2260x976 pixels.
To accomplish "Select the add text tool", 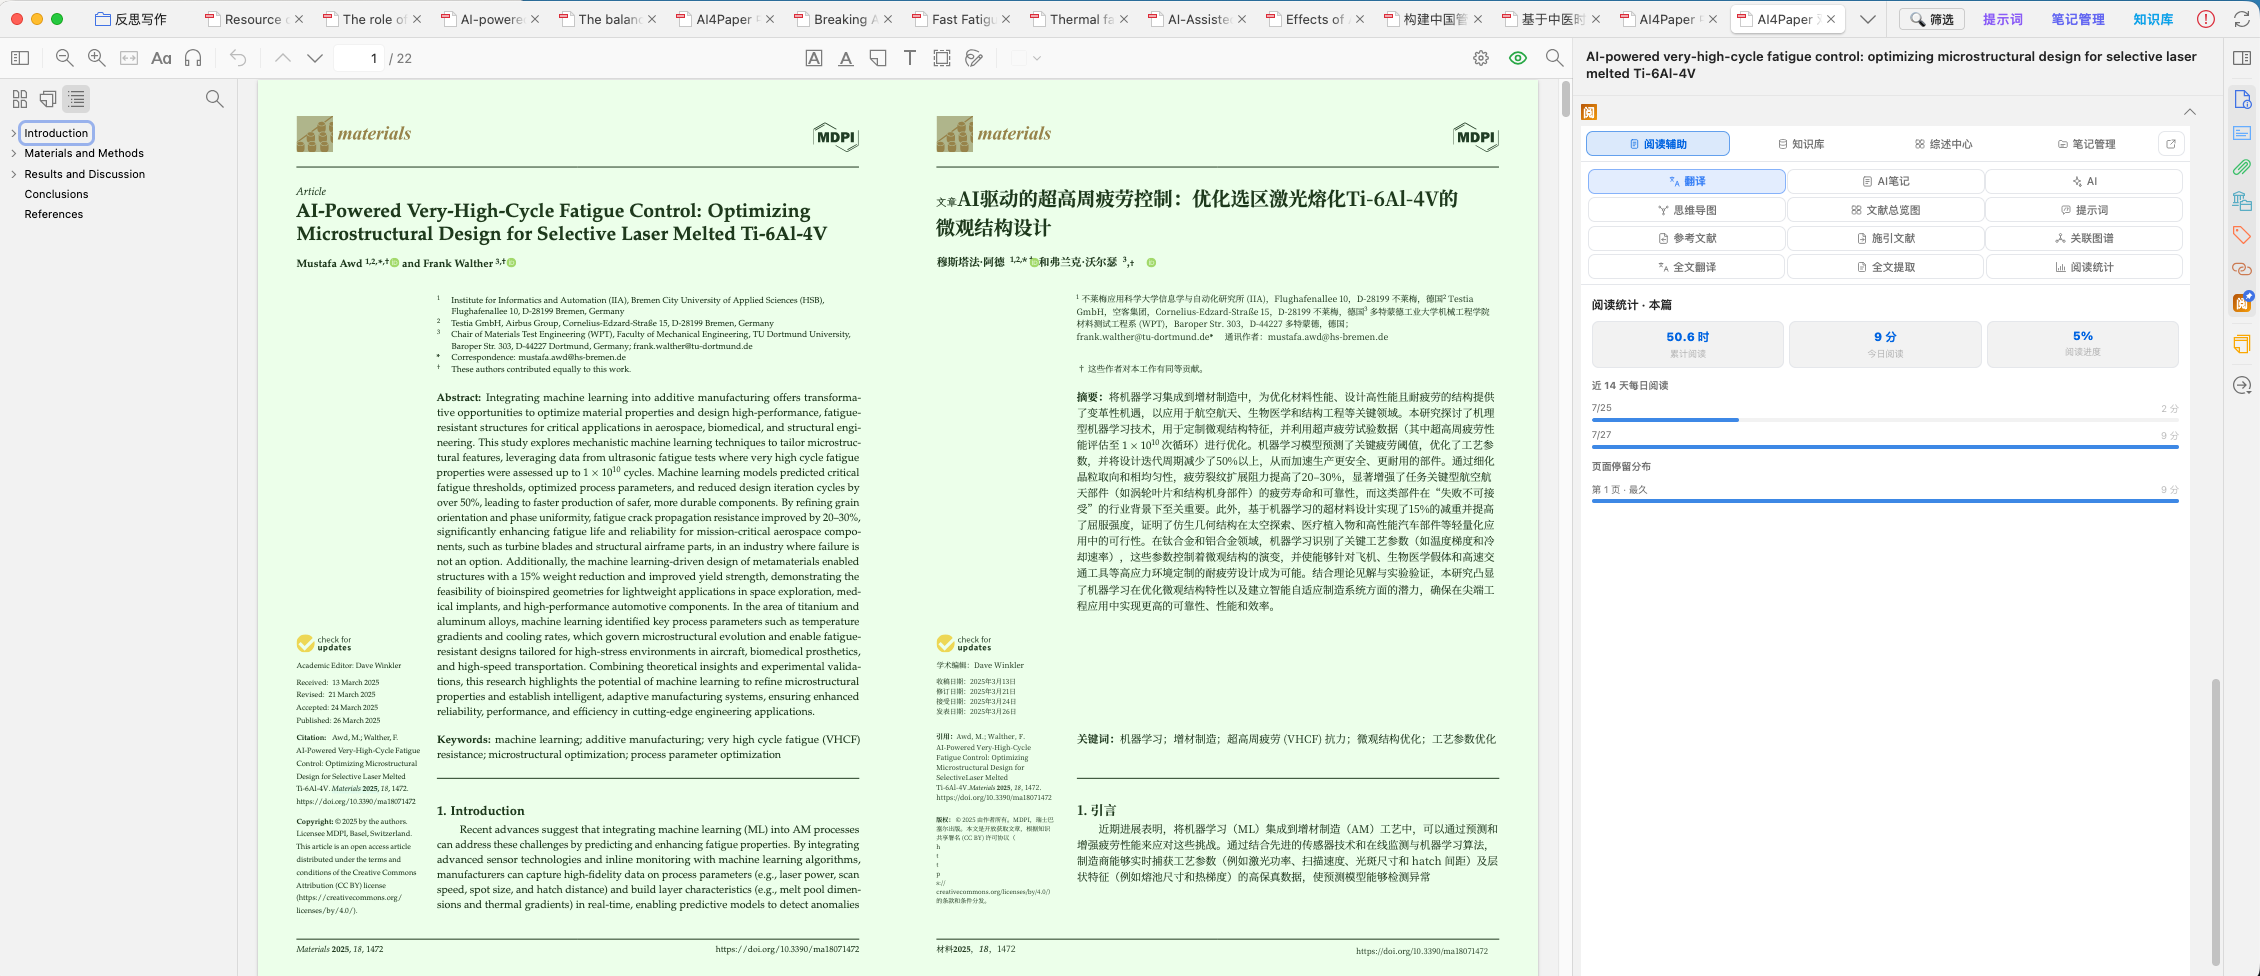I will (x=910, y=58).
